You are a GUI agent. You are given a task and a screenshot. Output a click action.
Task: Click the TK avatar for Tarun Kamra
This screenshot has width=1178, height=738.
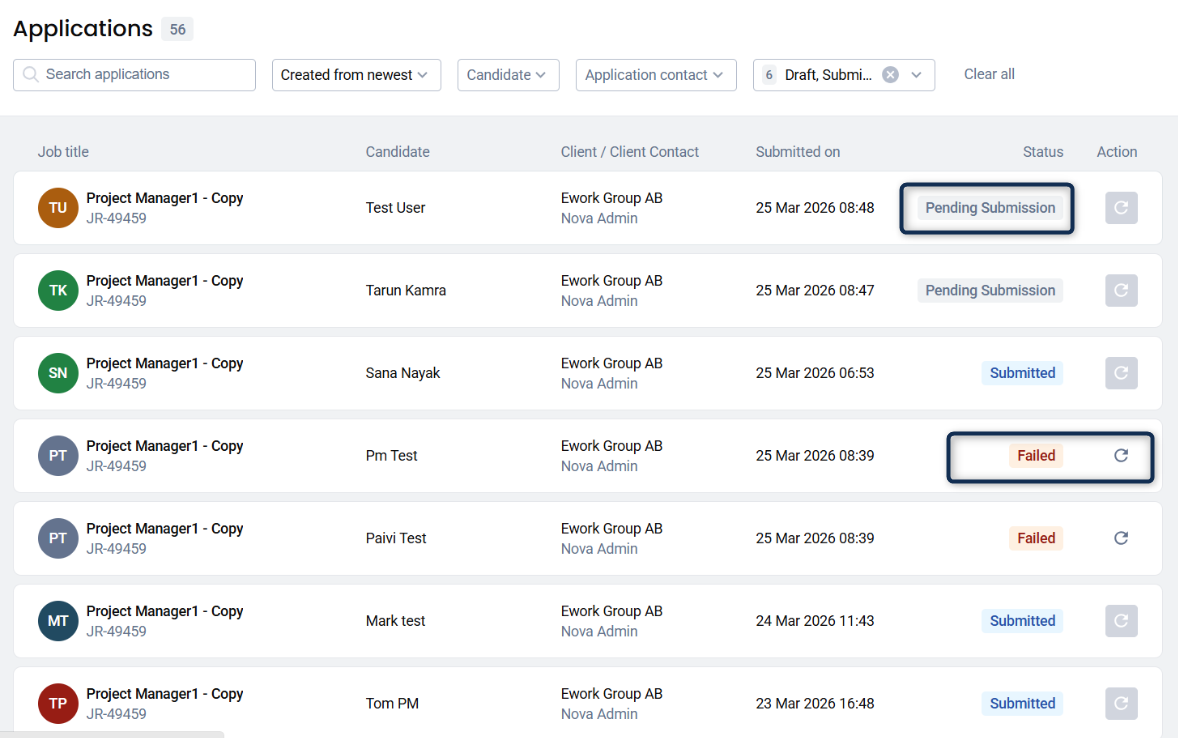pos(58,290)
